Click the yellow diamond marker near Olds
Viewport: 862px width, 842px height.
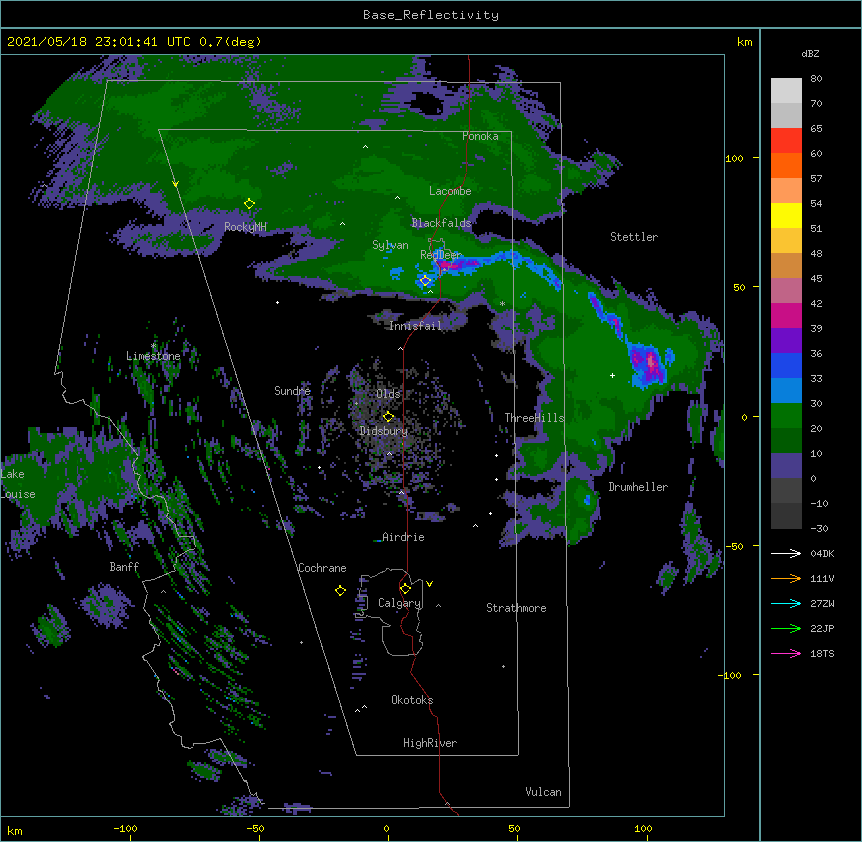(x=388, y=417)
